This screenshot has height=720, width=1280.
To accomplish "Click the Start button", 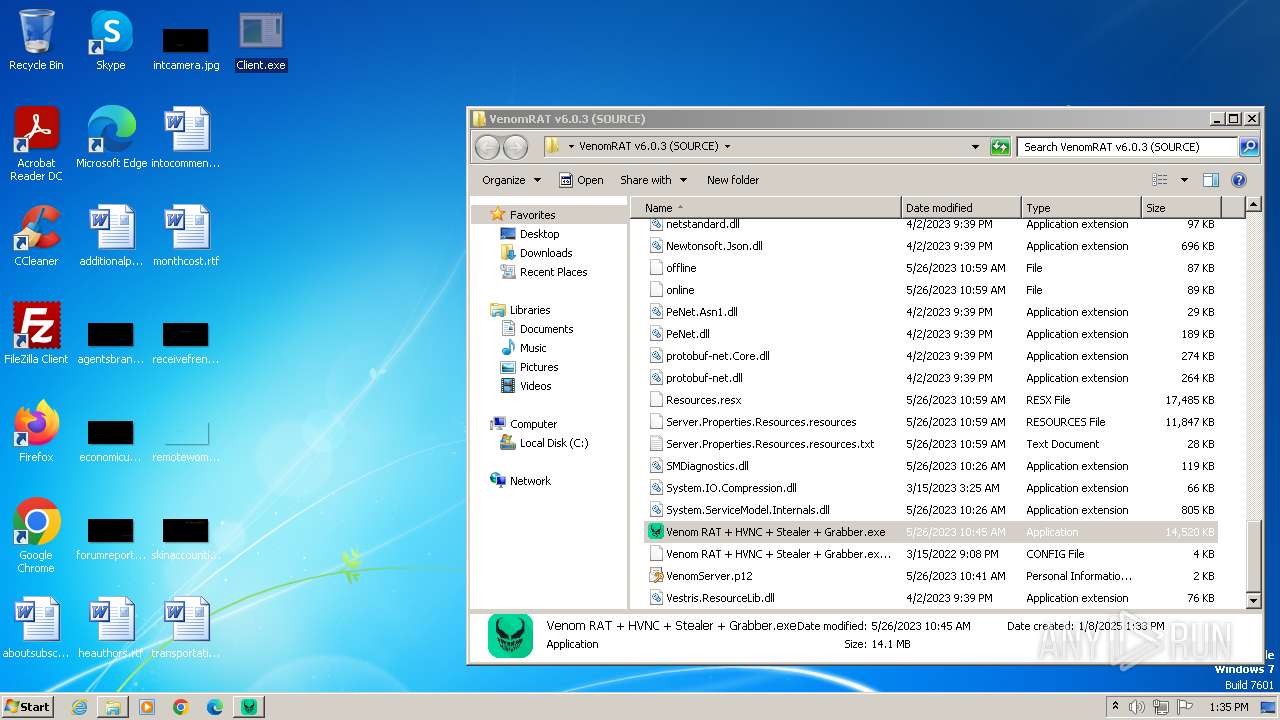I will click(x=28, y=707).
